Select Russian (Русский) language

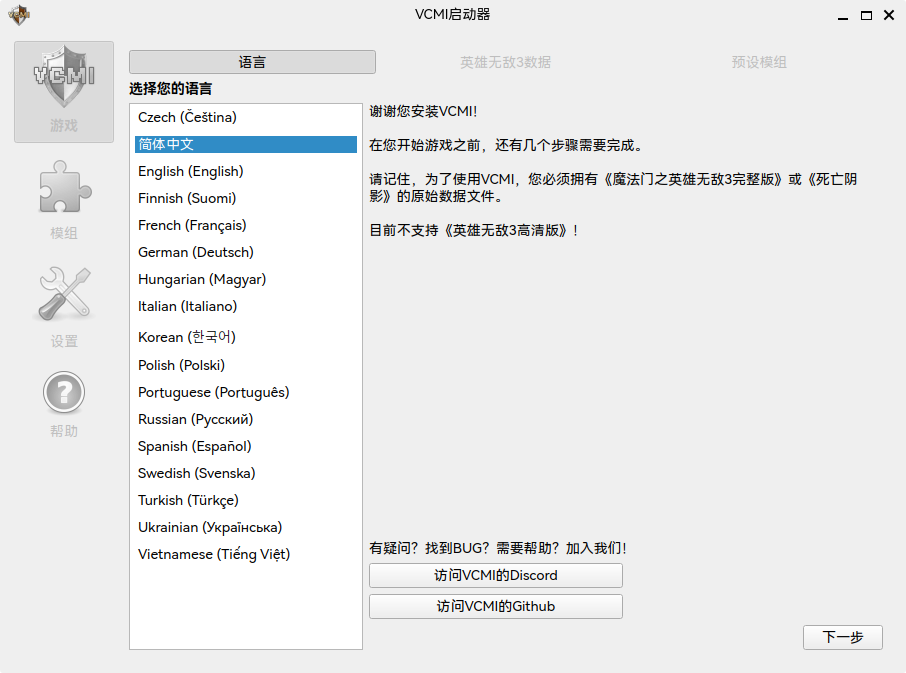[246, 419]
